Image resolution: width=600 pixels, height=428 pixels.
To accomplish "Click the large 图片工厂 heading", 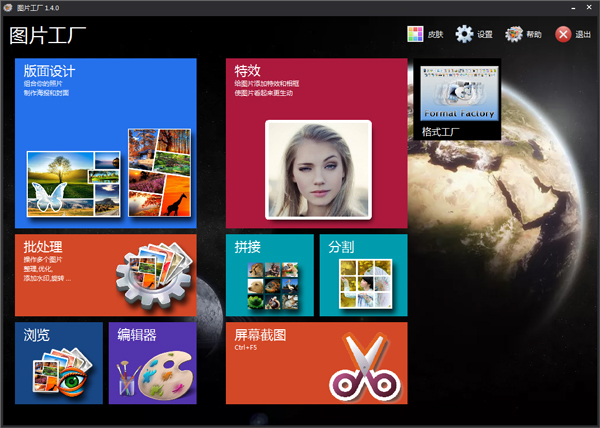I will point(47,36).
